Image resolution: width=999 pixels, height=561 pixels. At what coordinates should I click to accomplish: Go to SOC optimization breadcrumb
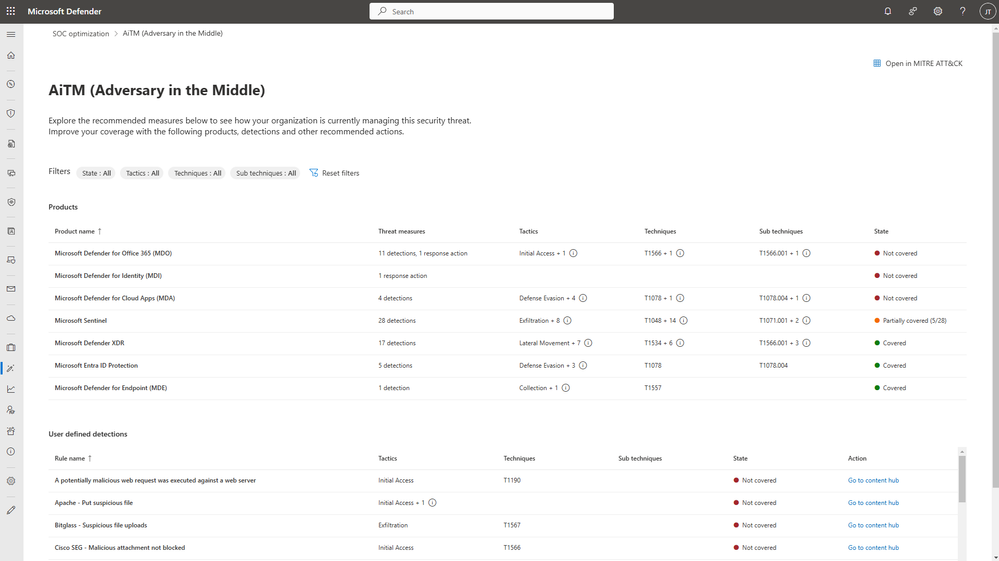(80, 34)
